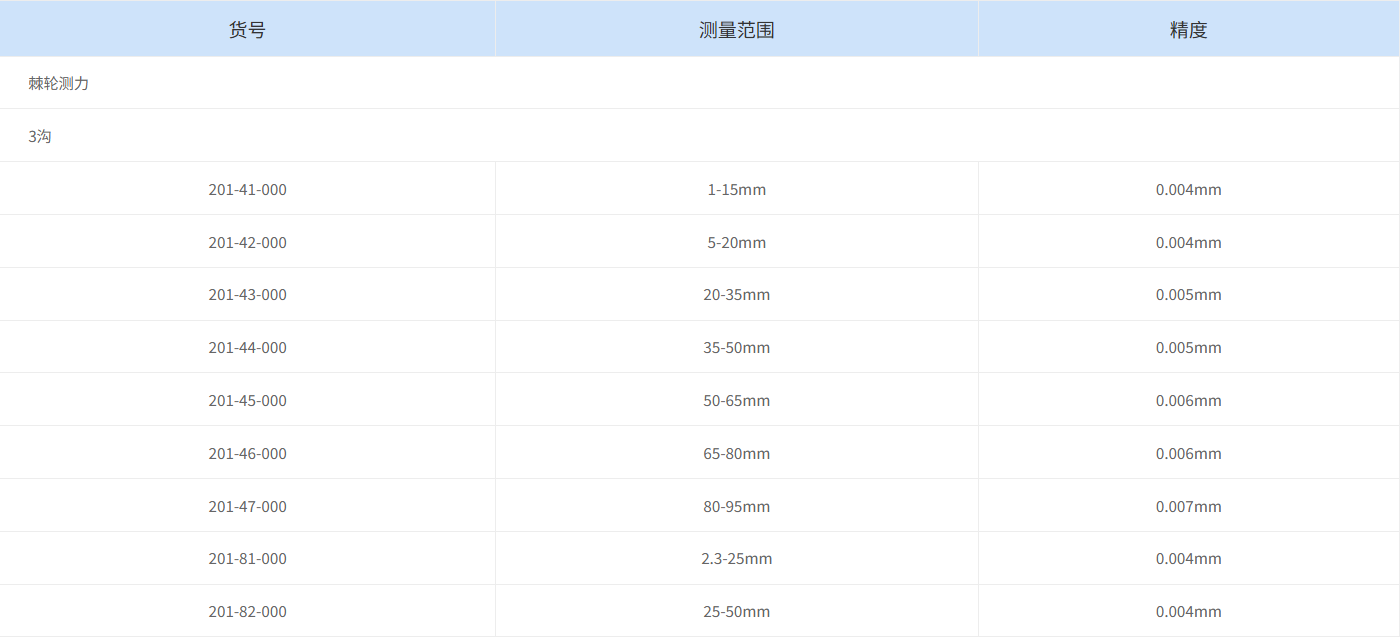Select the 1-15mm measurement range cell
This screenshot has width=1400, height=637.
(x=737, y=189)
